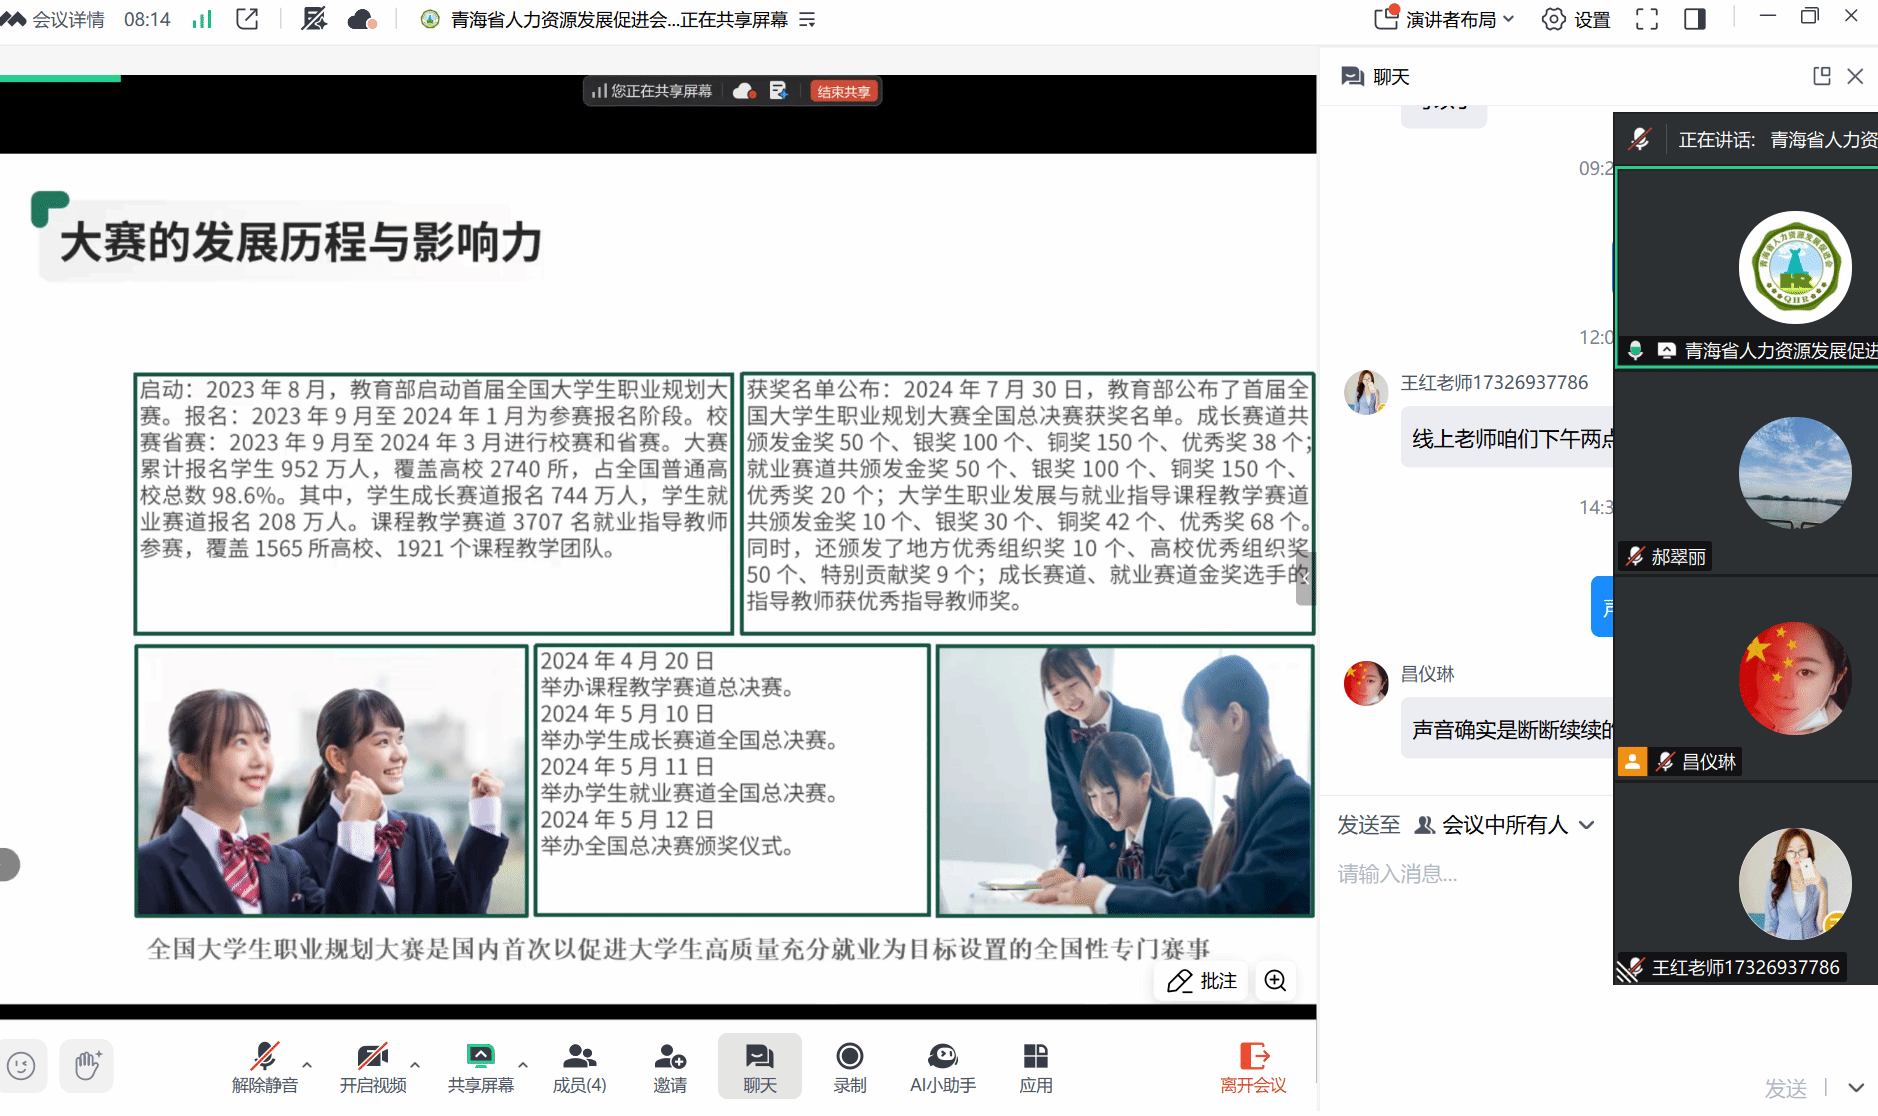The height and width of the screenshot is (1116, 1878).
Task: Click 昌仪琳 avatar in chat
Action: tap(1366, 683)
